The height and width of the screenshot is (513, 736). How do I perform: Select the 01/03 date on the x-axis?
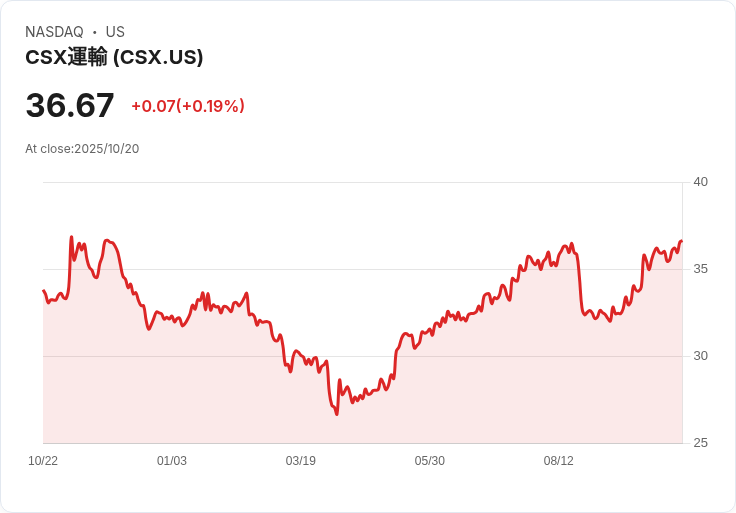[172, 461]
